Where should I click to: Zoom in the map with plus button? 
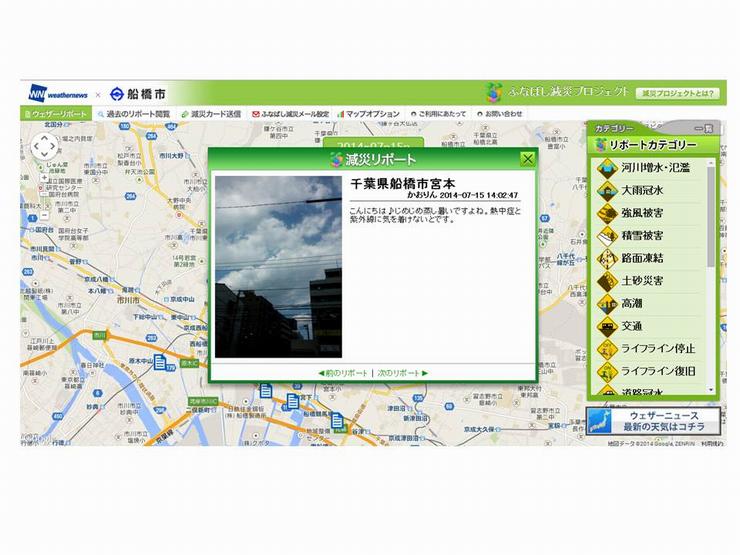point(44,178)
